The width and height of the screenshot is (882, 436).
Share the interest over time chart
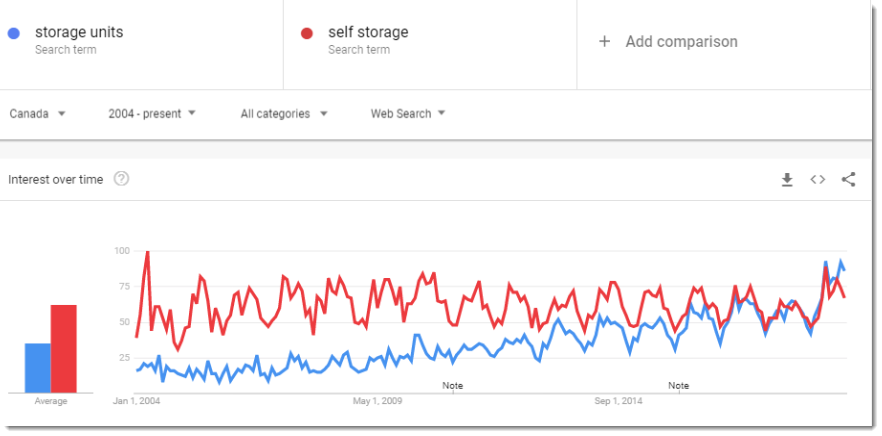tap(848, 179)
